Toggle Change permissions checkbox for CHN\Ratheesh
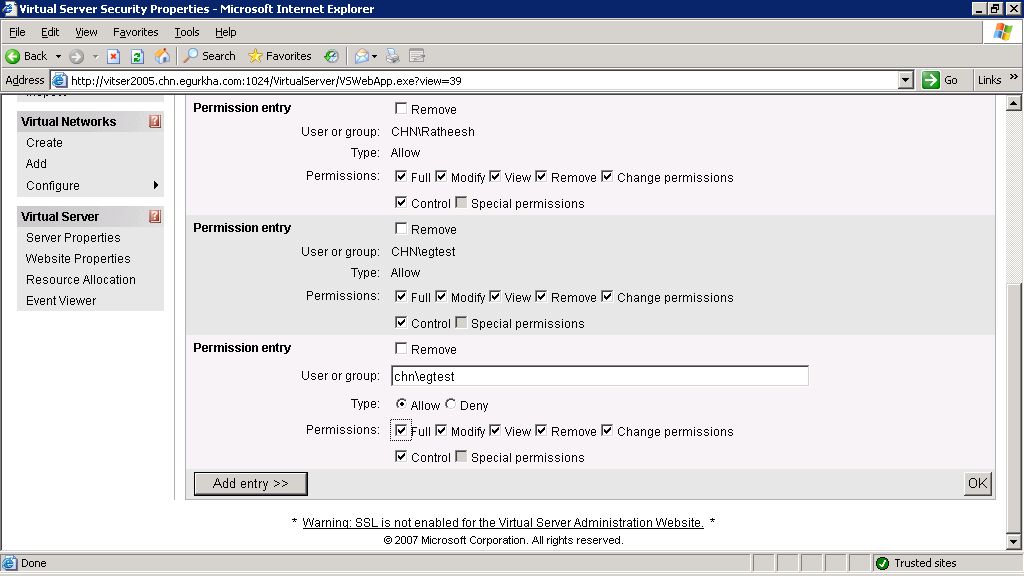The height and width of the screenshot is (576, 1024). (607, 176)
